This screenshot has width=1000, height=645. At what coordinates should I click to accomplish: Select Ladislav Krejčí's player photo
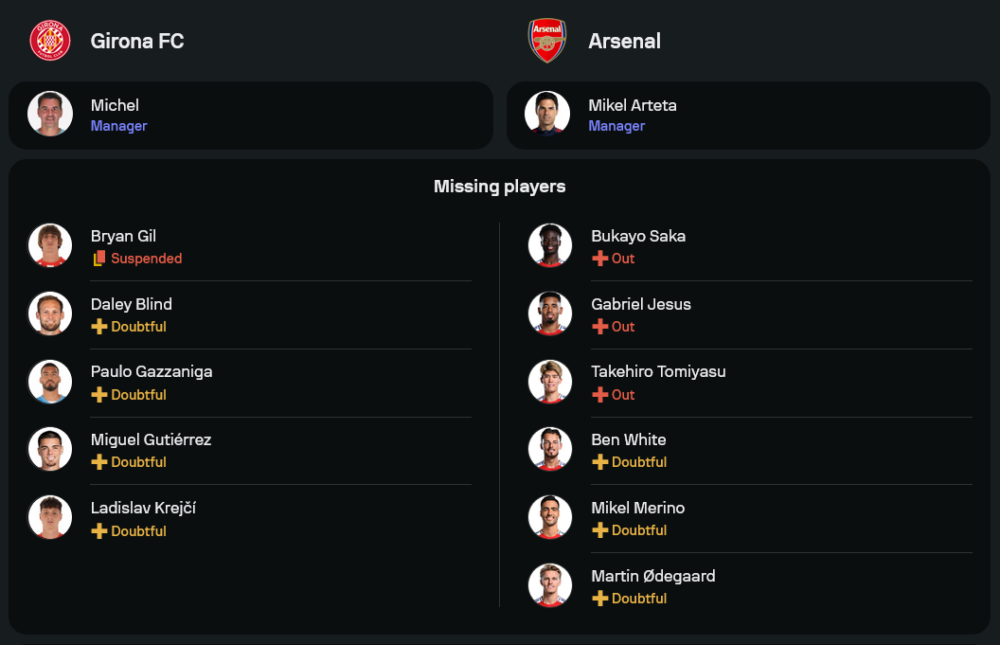coord(50,518)
